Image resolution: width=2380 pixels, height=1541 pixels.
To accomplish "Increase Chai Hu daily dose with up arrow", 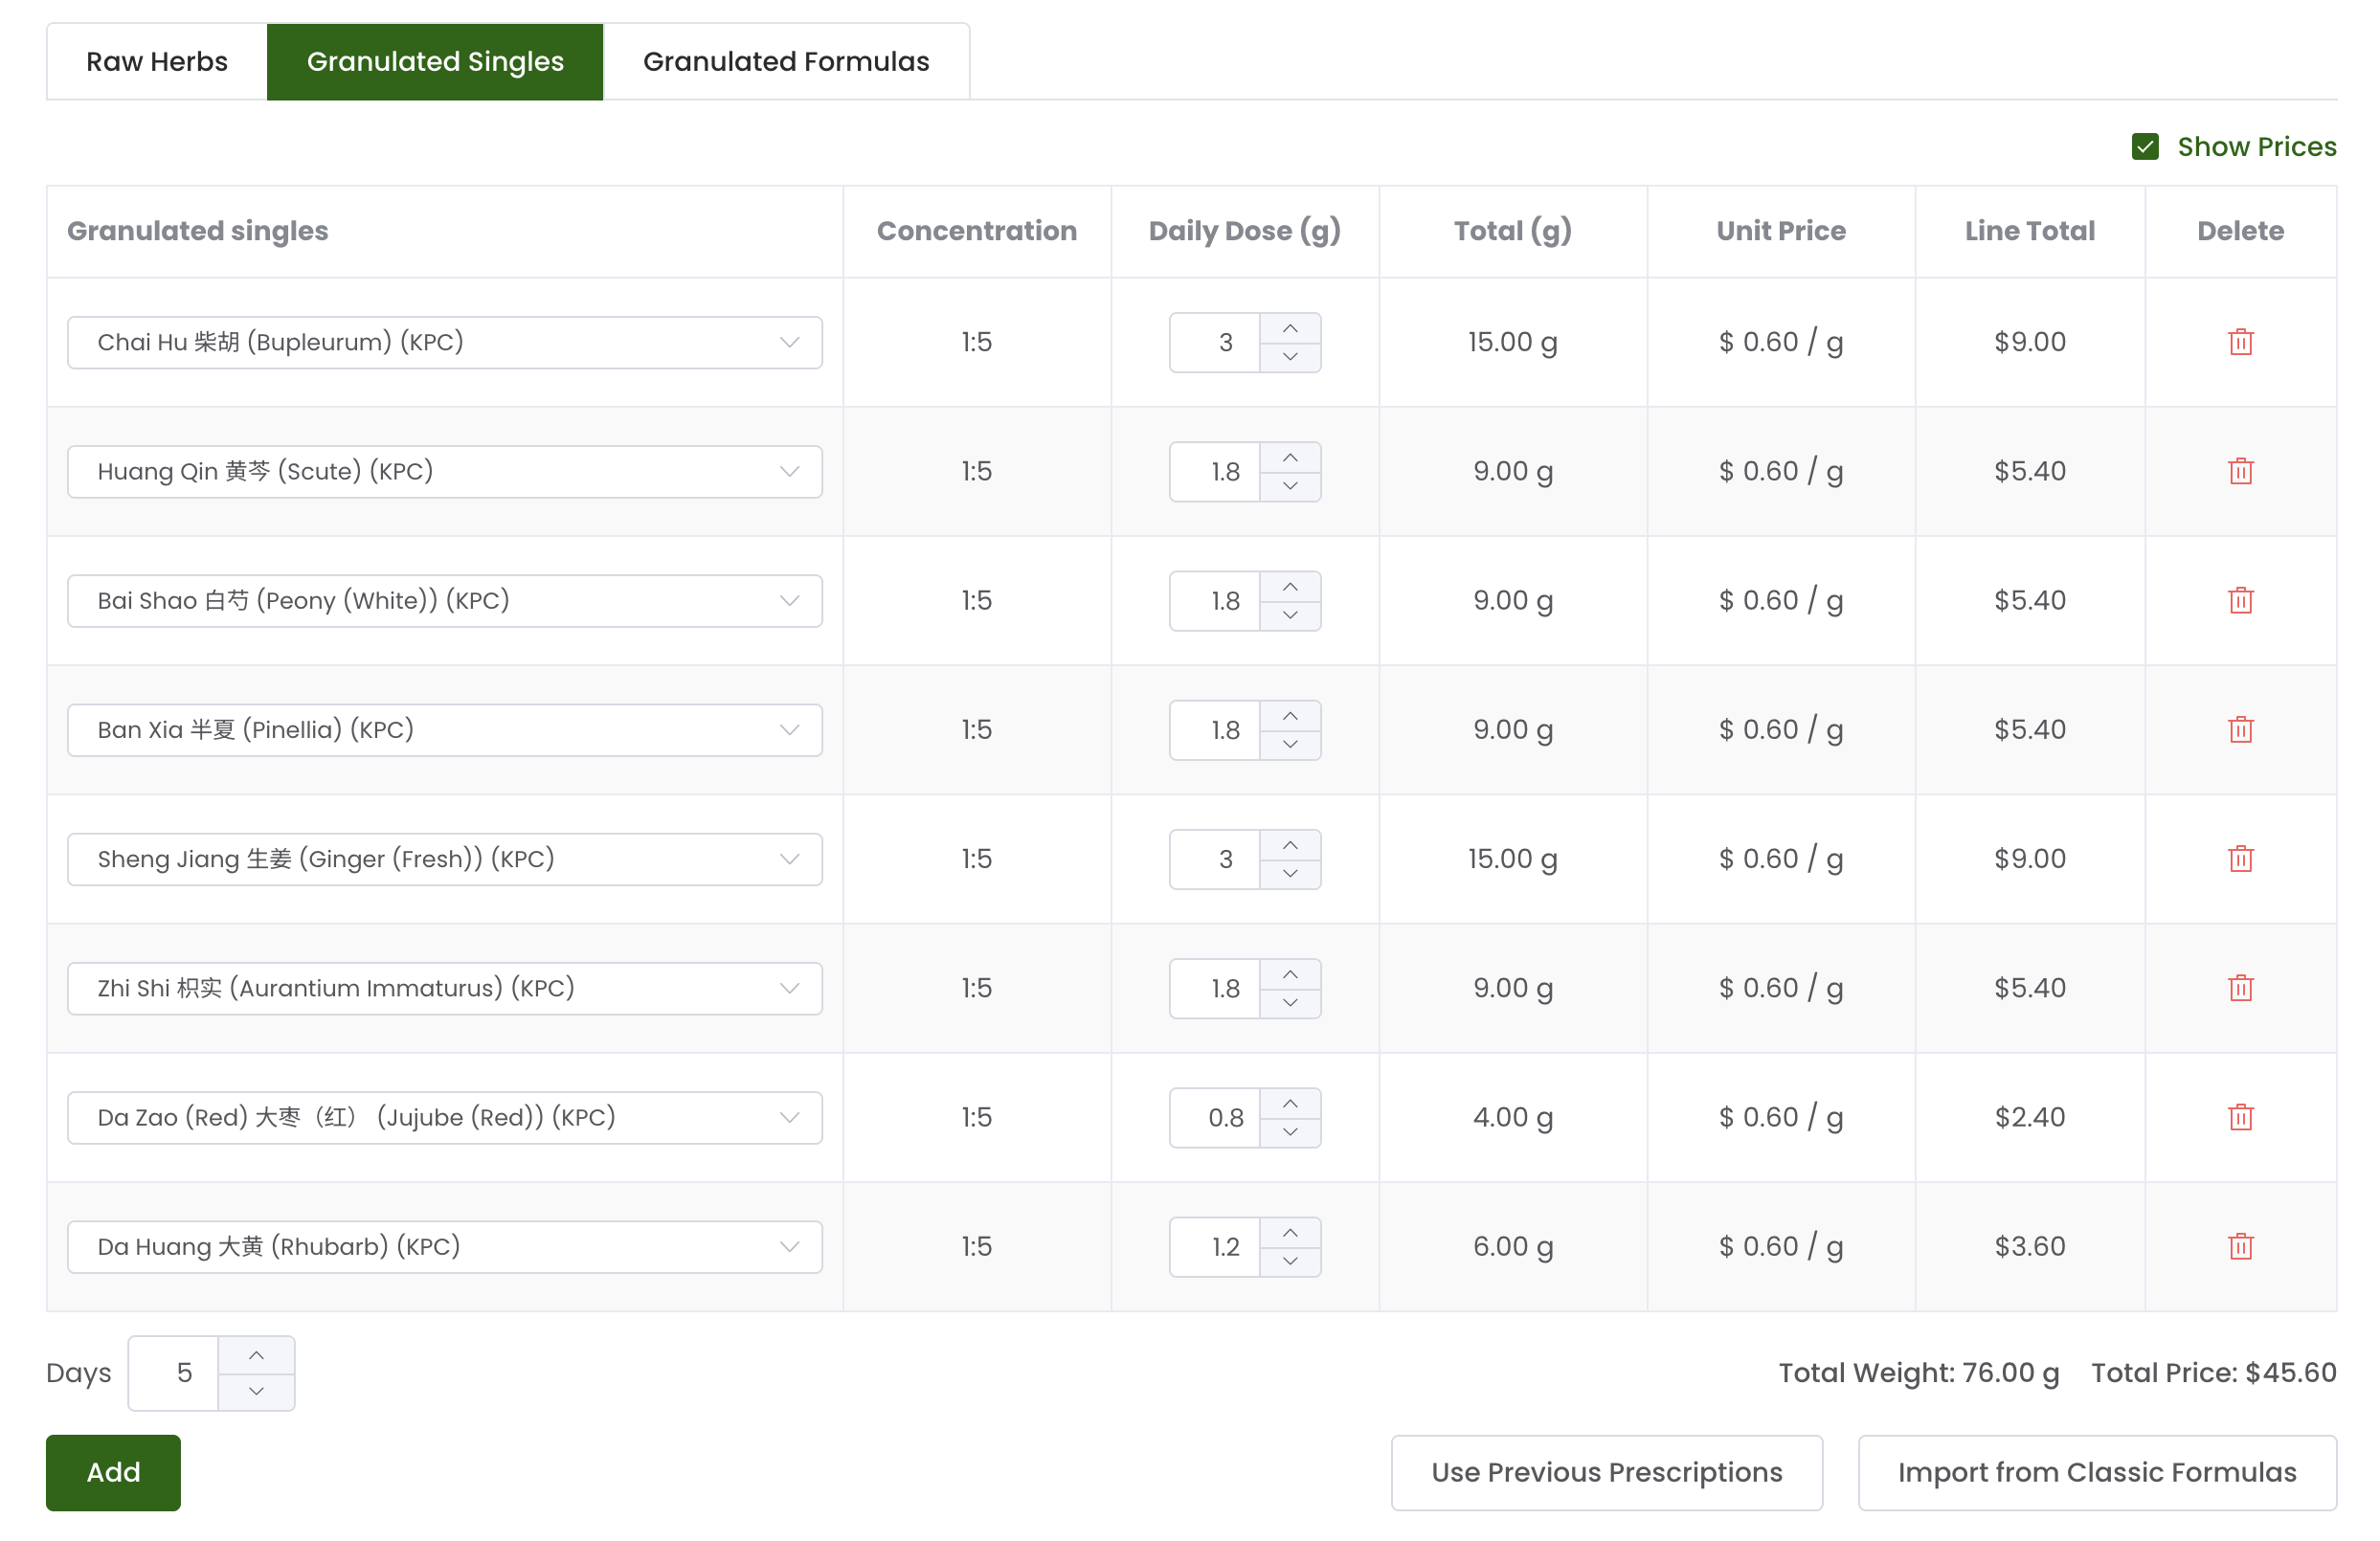I will 1290,328.
